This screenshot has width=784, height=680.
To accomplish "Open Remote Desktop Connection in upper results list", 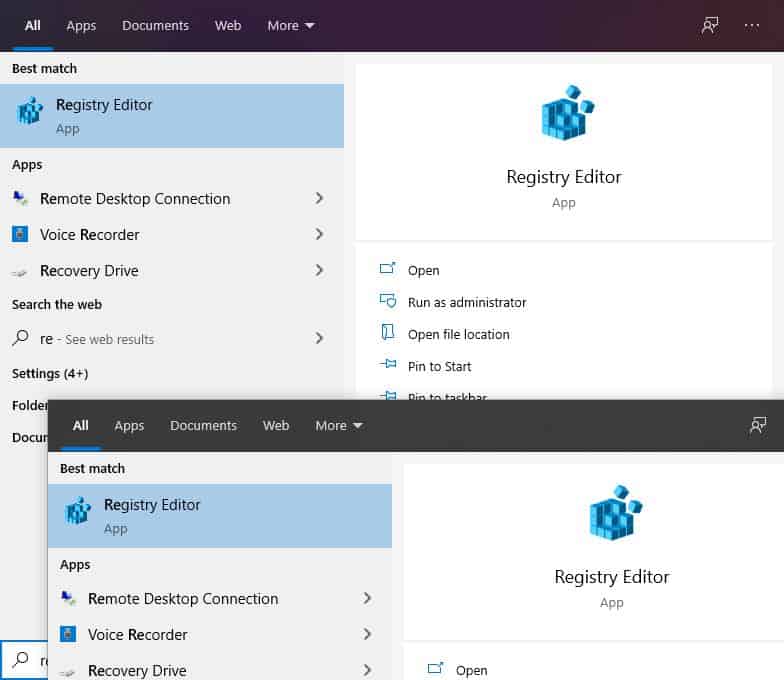I will point(172,199).
